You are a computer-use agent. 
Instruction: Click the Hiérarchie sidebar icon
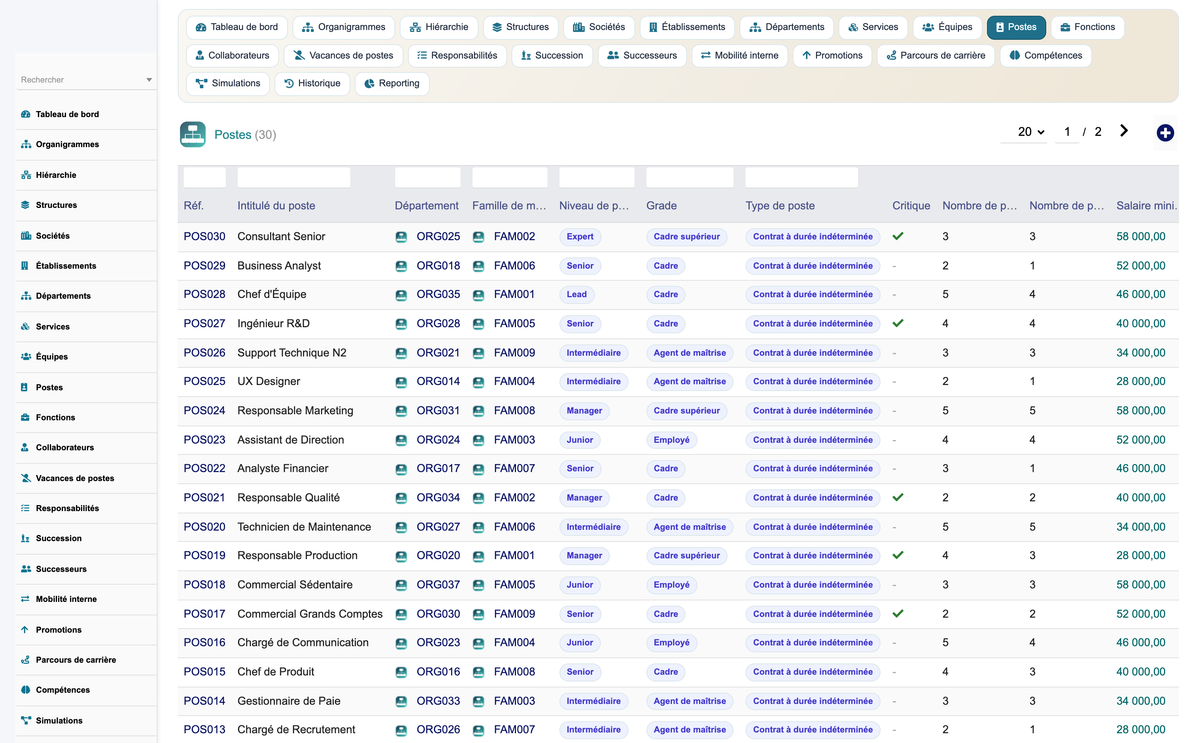(x=25, y=175)
